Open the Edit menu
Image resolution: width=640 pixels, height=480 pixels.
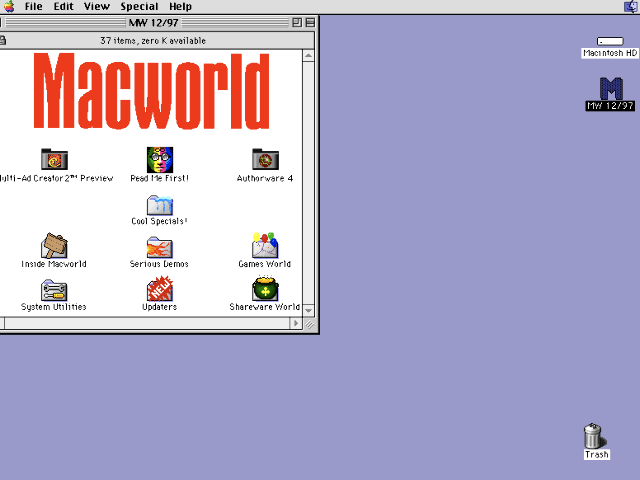coord(64,7)
